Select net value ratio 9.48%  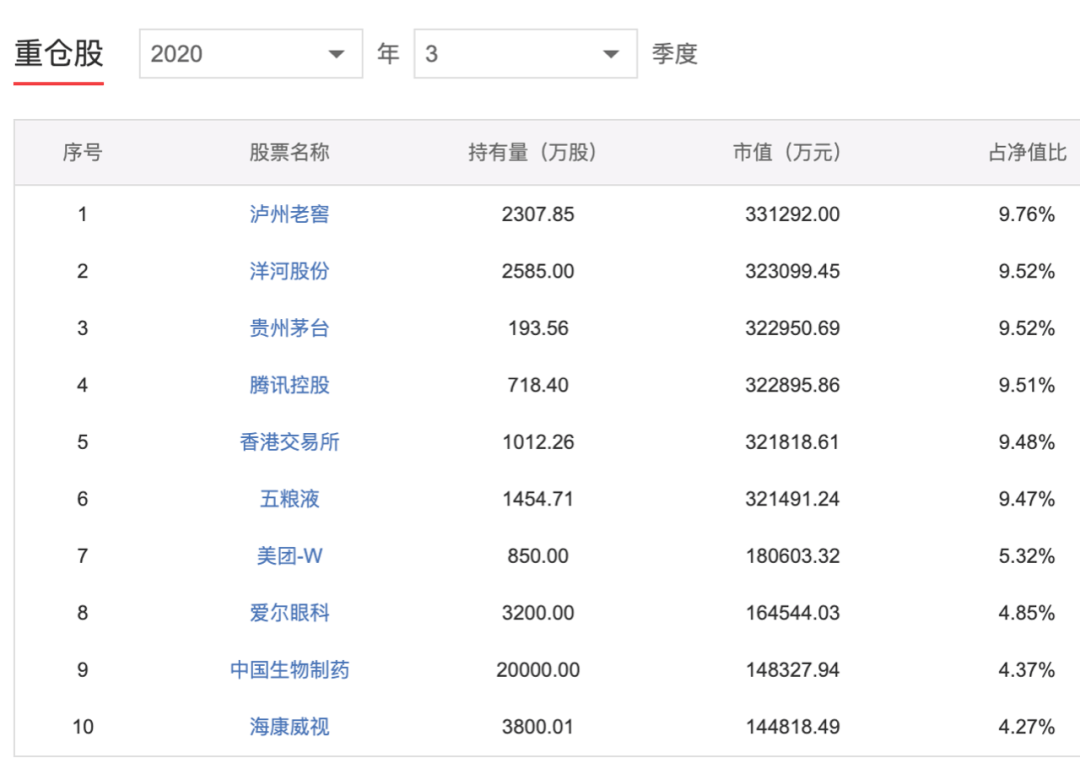[x=1027, y=442]
